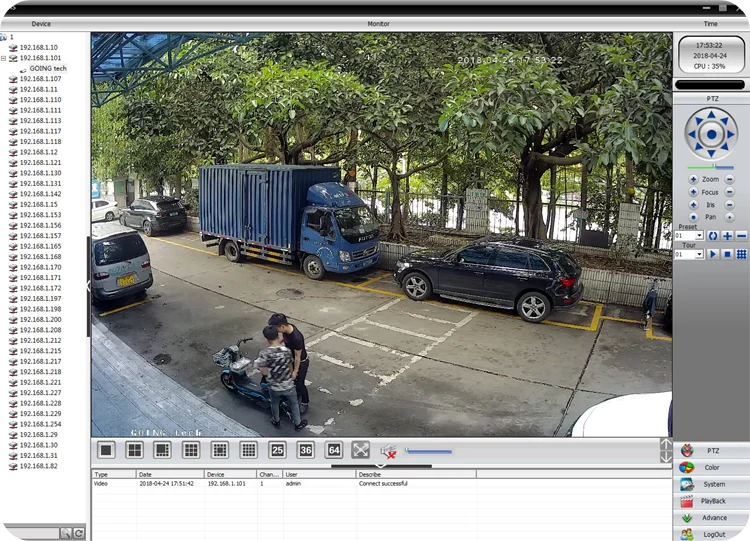Screen dimensions: 750x541
Task: Open the Advance menu button
Action: [x=711, y=518]
